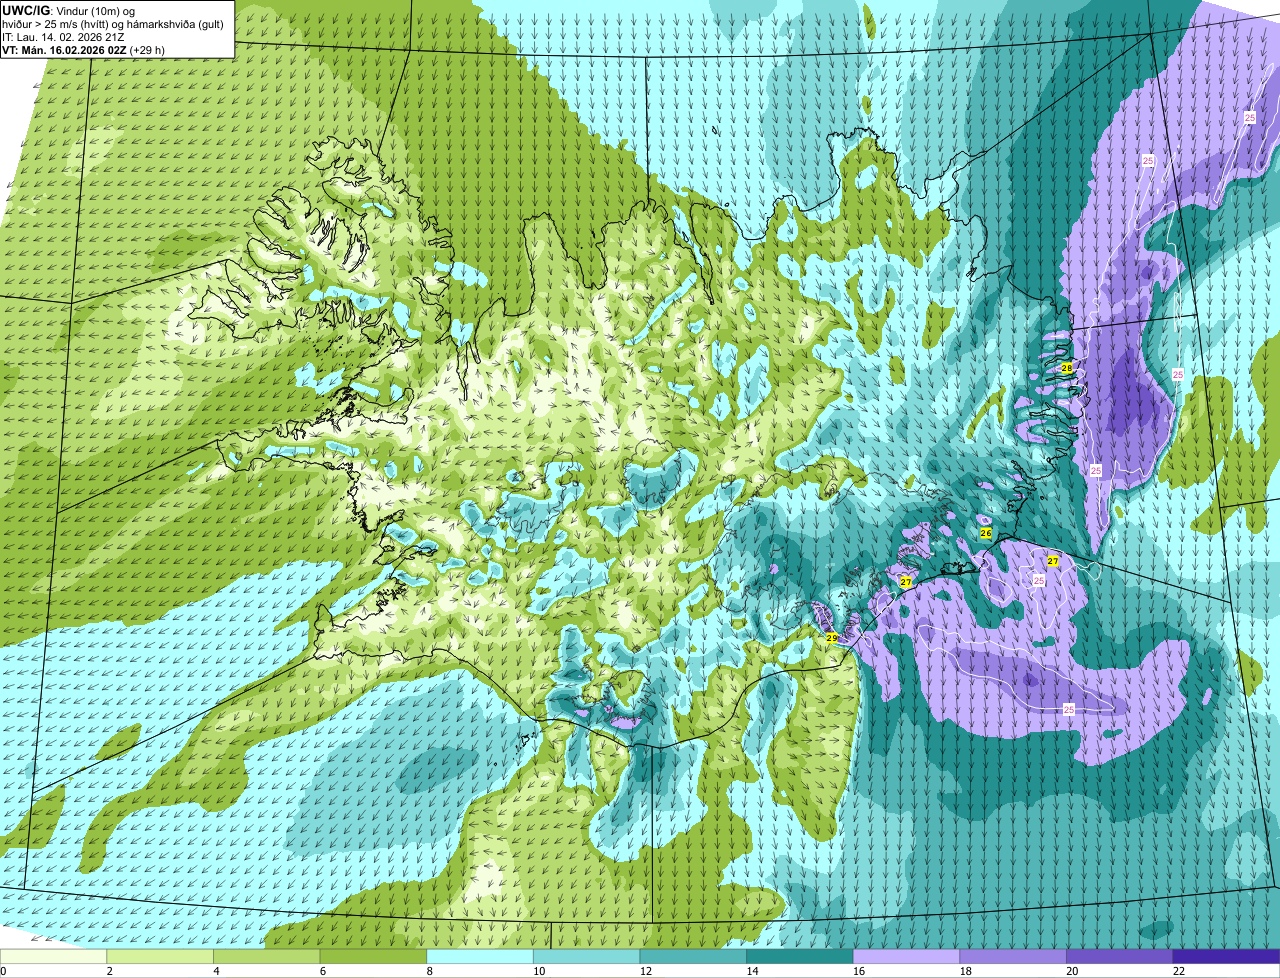Click the yellow gust label 28
The height and width of the screenshot is (978, 1280).
click(1067, 368)
